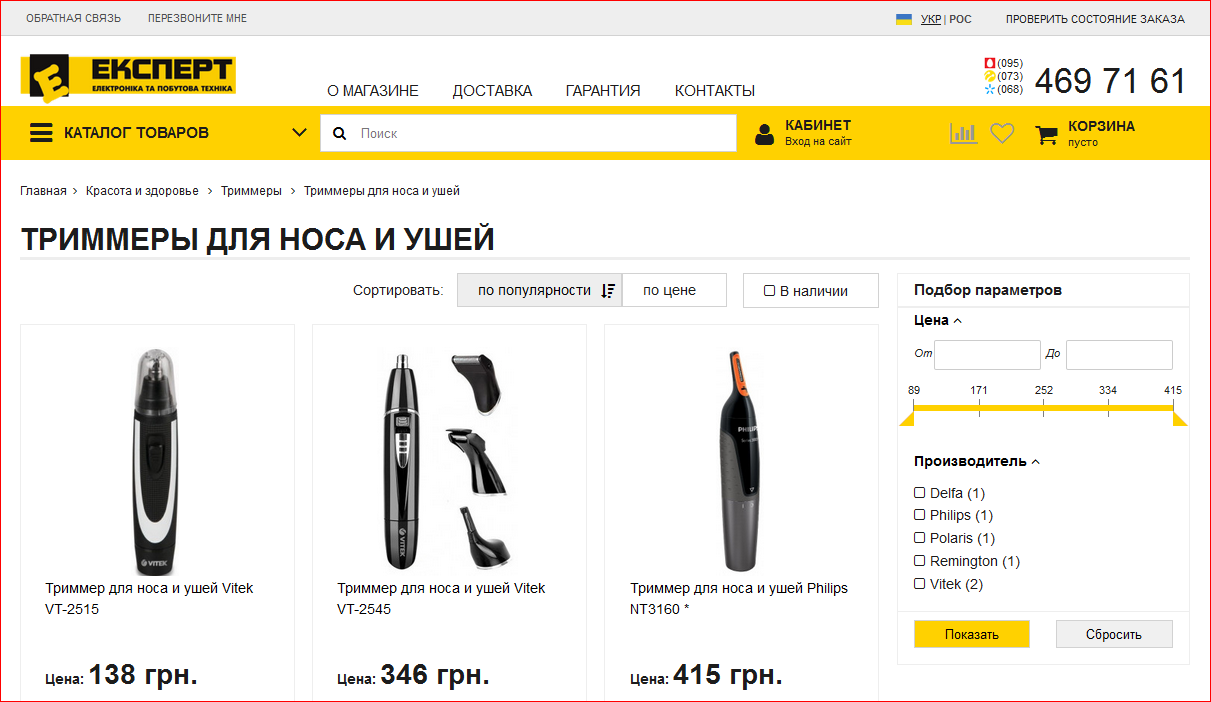The height and width of the screenshot is (702, 1211).
Task: Collapse the Цена filter section
Action: pyautogui.click(x=958, y=321)
